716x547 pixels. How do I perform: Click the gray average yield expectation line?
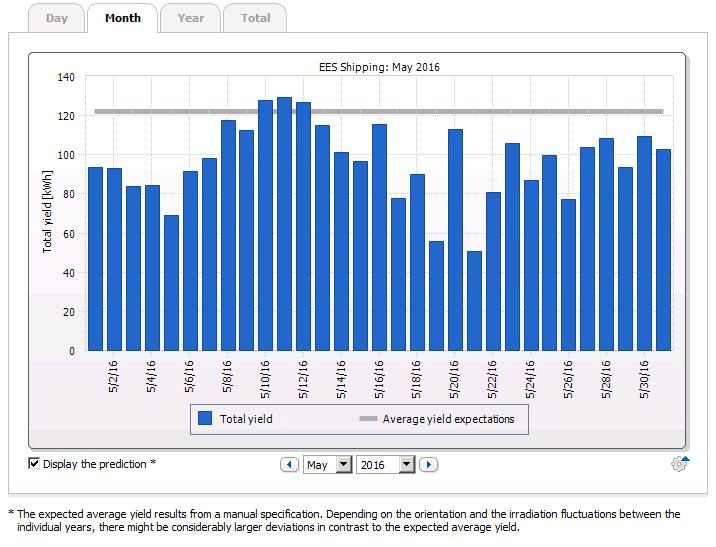click(379, 111)
